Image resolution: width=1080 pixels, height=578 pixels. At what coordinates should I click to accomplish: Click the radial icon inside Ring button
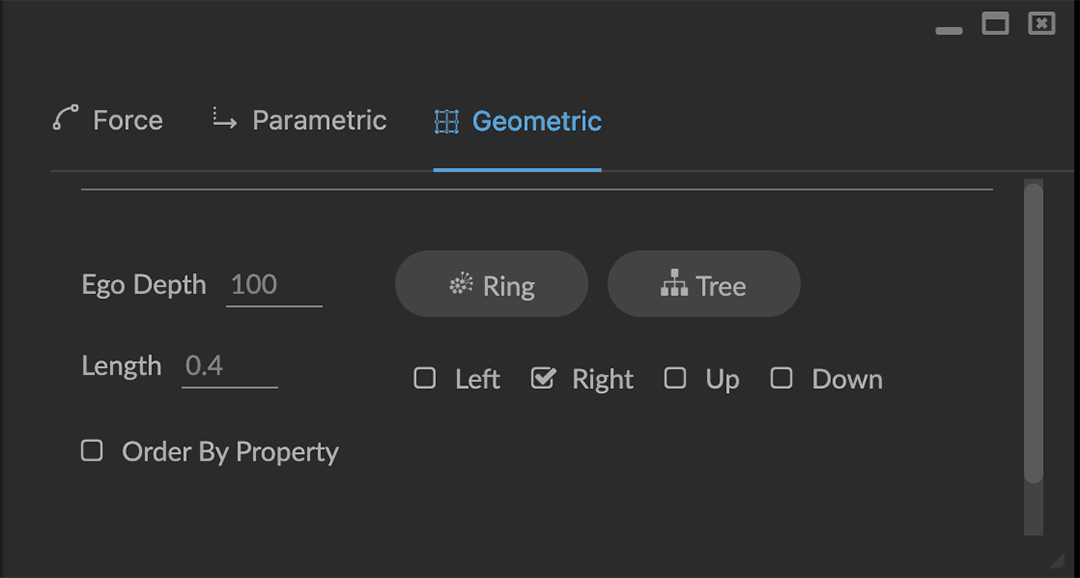click(461, 285)
